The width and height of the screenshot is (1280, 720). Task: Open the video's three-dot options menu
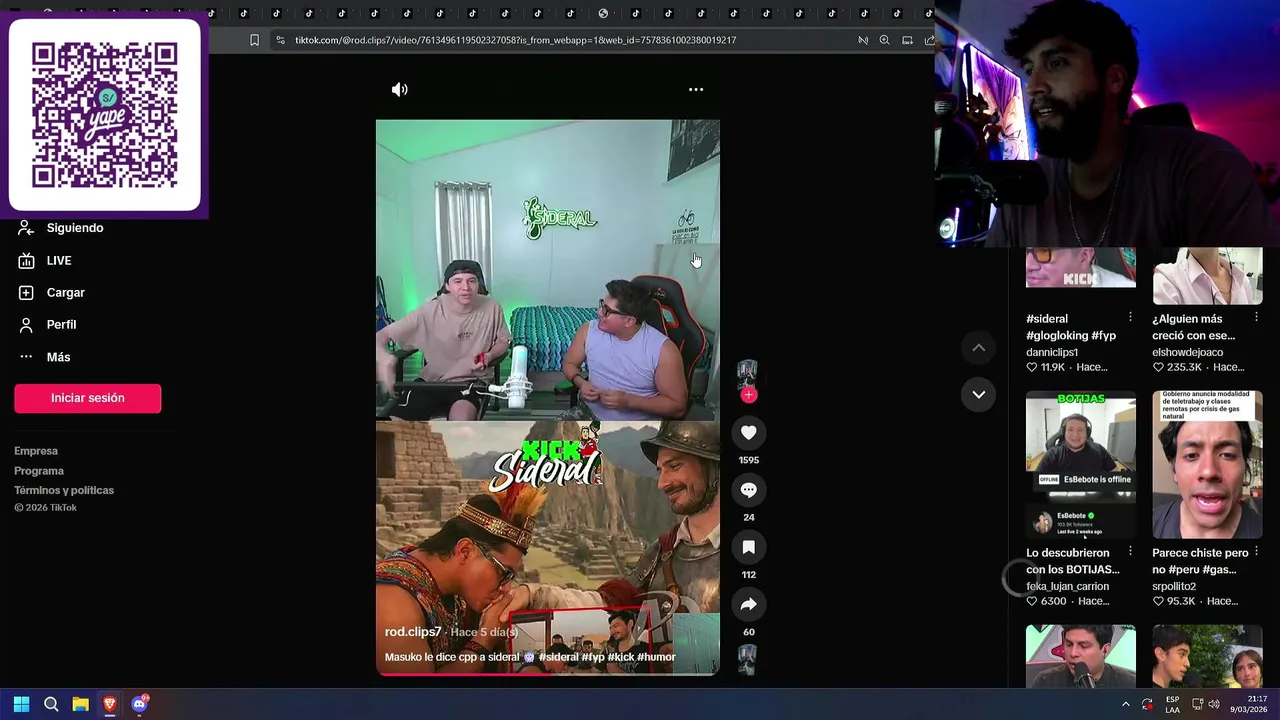(696, 90)
